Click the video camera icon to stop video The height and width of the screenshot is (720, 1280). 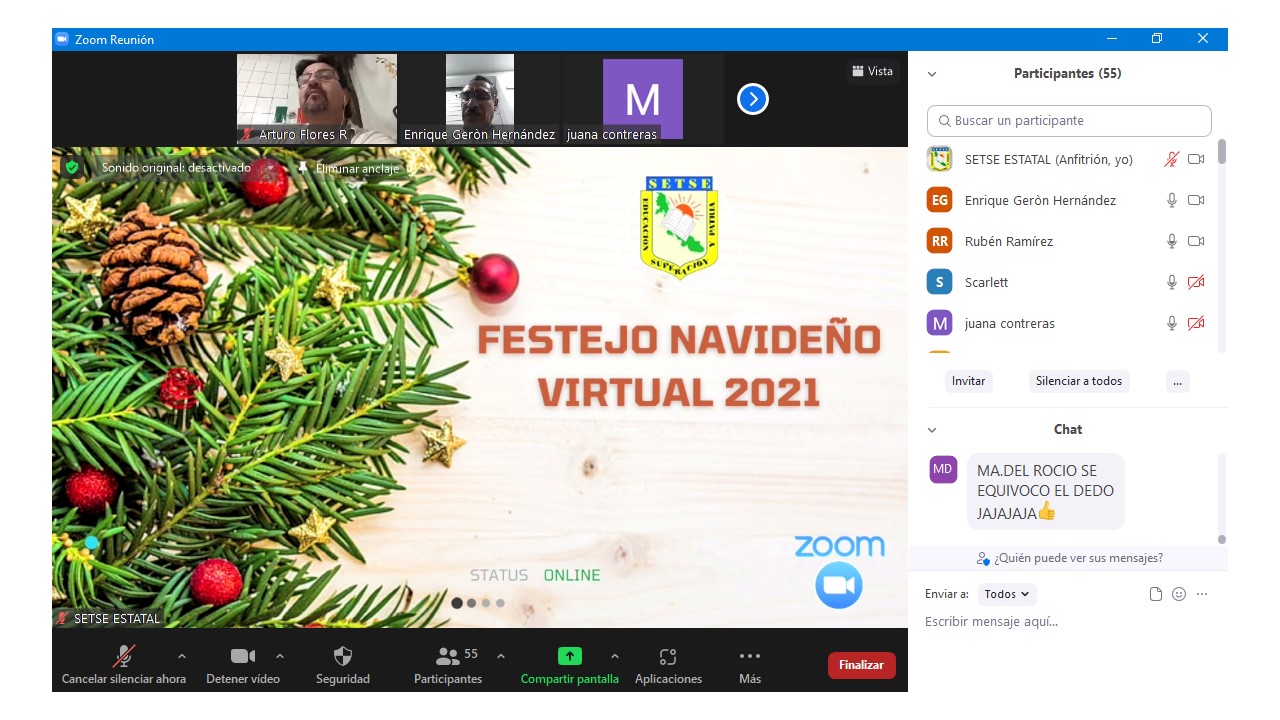pyautogui.click(x=243, y=656)
